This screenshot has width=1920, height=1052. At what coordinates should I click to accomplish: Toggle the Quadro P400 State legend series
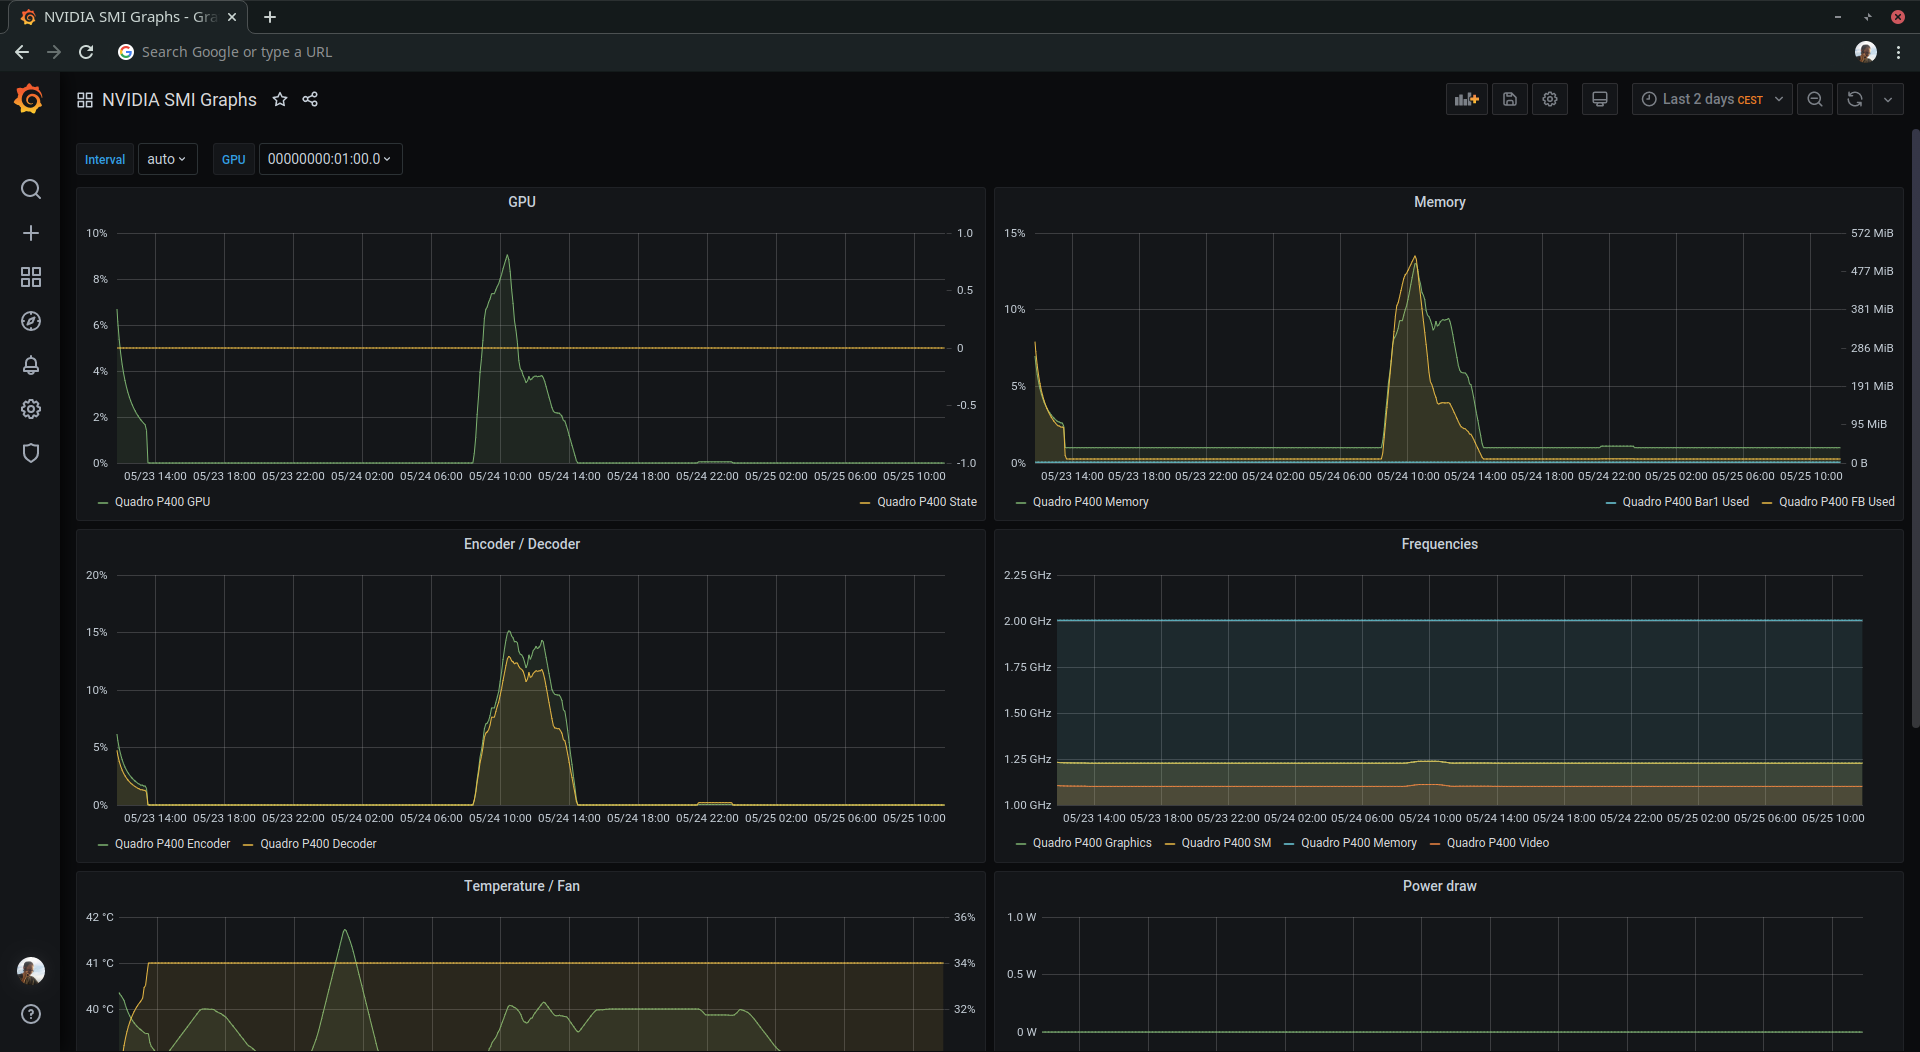tap(927, 502)
